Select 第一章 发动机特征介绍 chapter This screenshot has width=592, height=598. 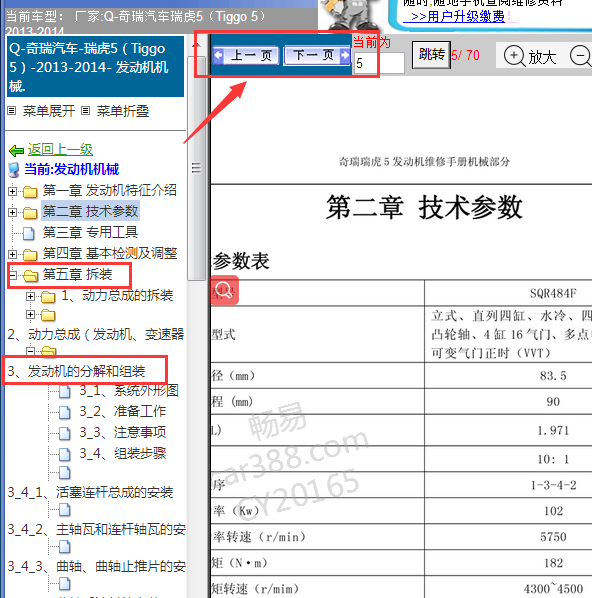click(109, 190)
